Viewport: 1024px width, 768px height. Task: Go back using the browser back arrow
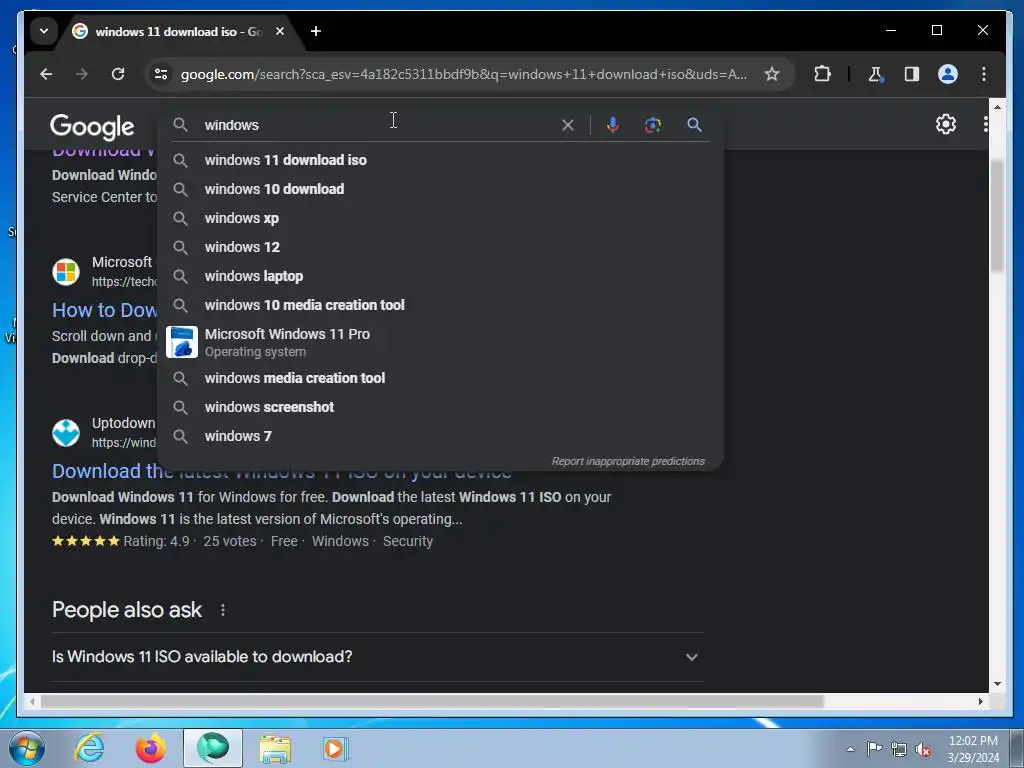pos(46,74)
